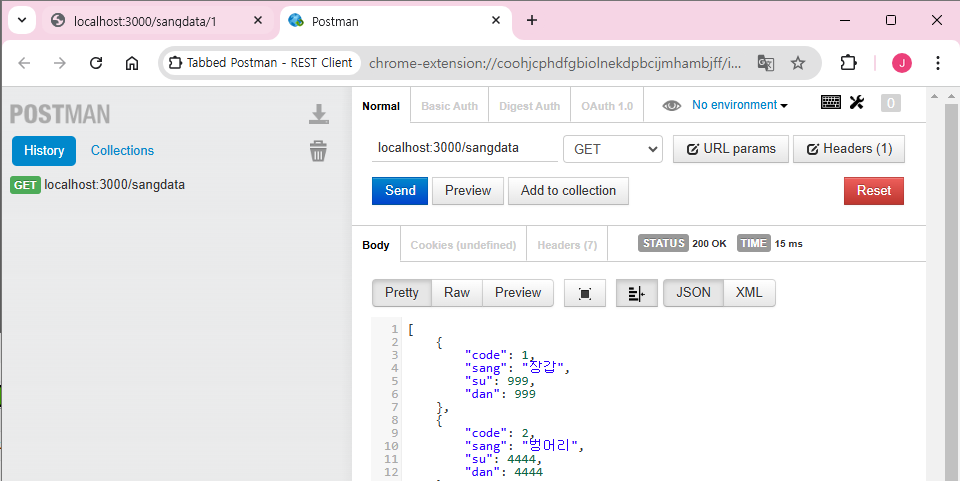Open Chrome extensions puzzle icon

point(848,62)
